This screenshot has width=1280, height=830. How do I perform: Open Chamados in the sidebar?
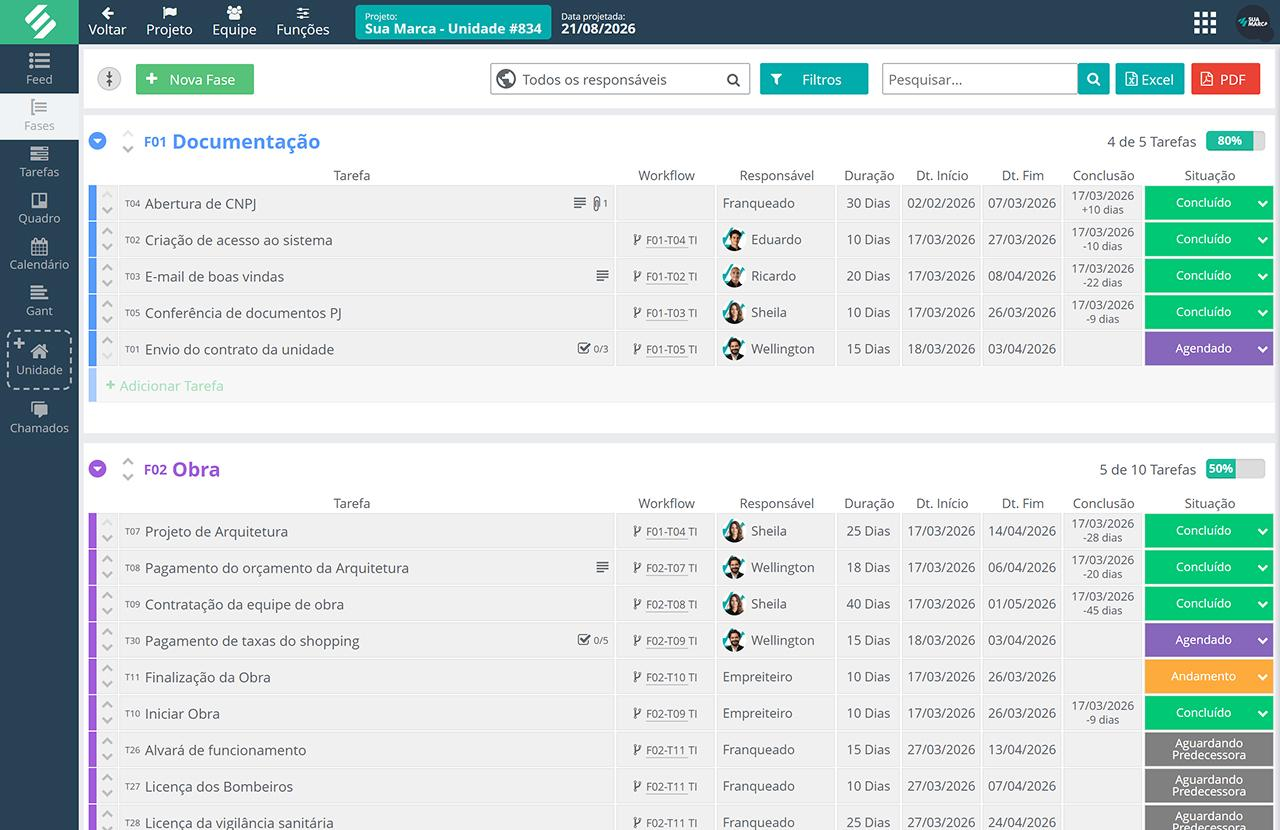(x=39, y=417)
